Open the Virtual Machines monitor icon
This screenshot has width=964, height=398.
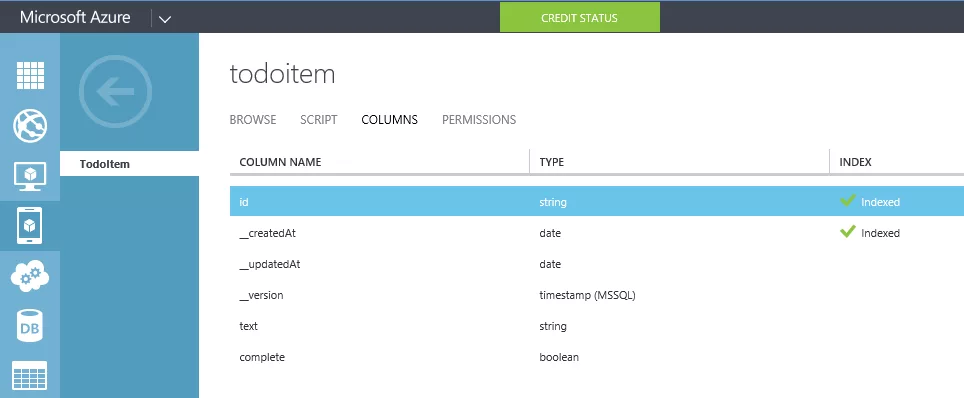(x=30, y=177)
